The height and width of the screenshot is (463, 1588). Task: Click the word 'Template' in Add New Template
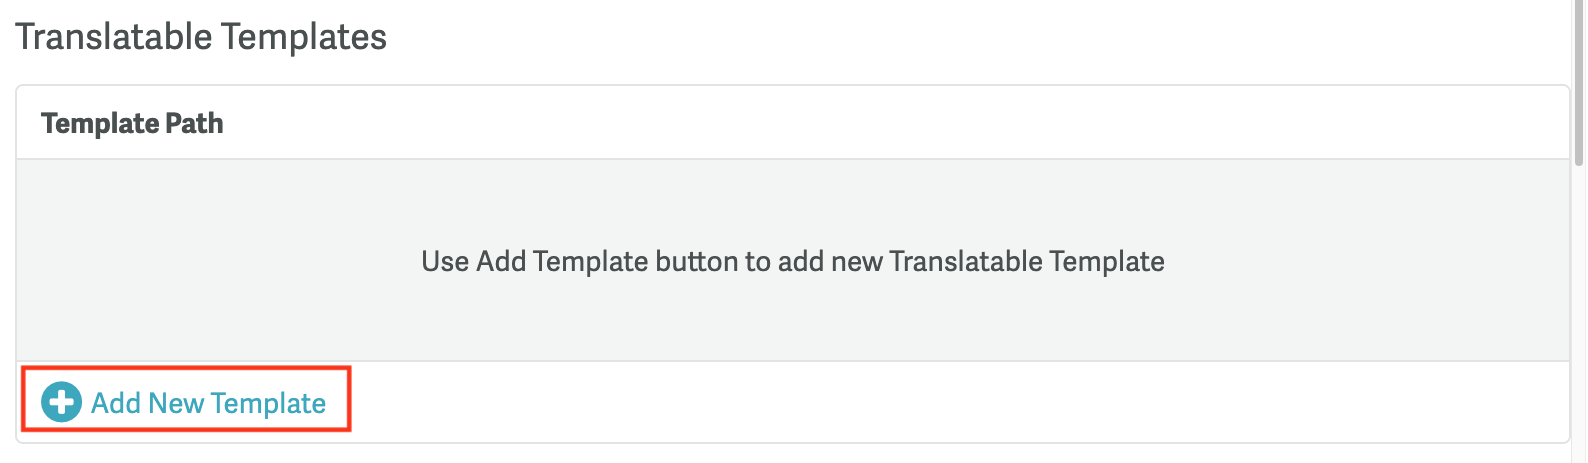click(x=268, y=403)
